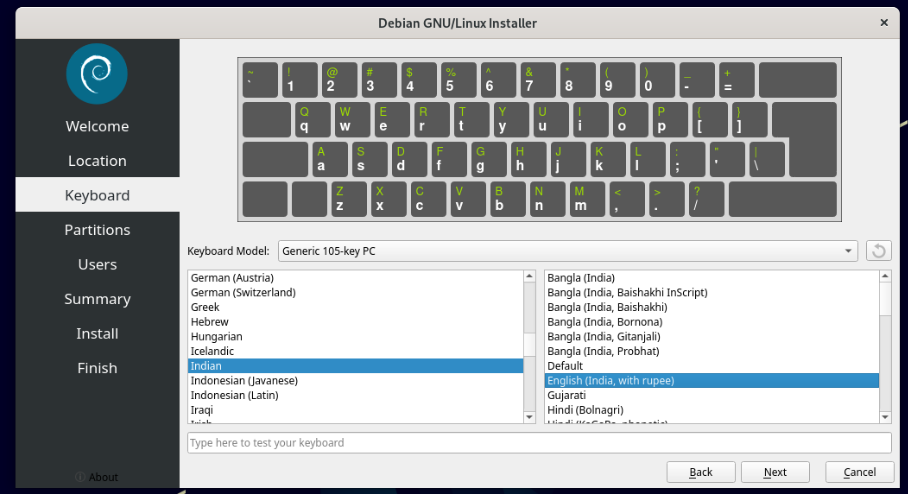This screenshot has width=908, height=494.
Task: Reset keyboard model with the refresh icon
Action: click(x=879, y=251)
